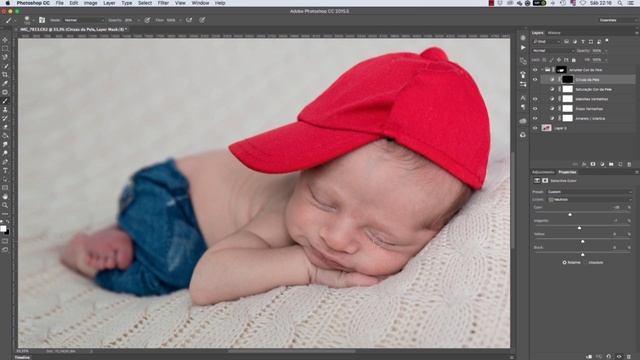This screenshot has width=640, height=360.
Task: Filter layers by type layers icon
Action: 582,42
